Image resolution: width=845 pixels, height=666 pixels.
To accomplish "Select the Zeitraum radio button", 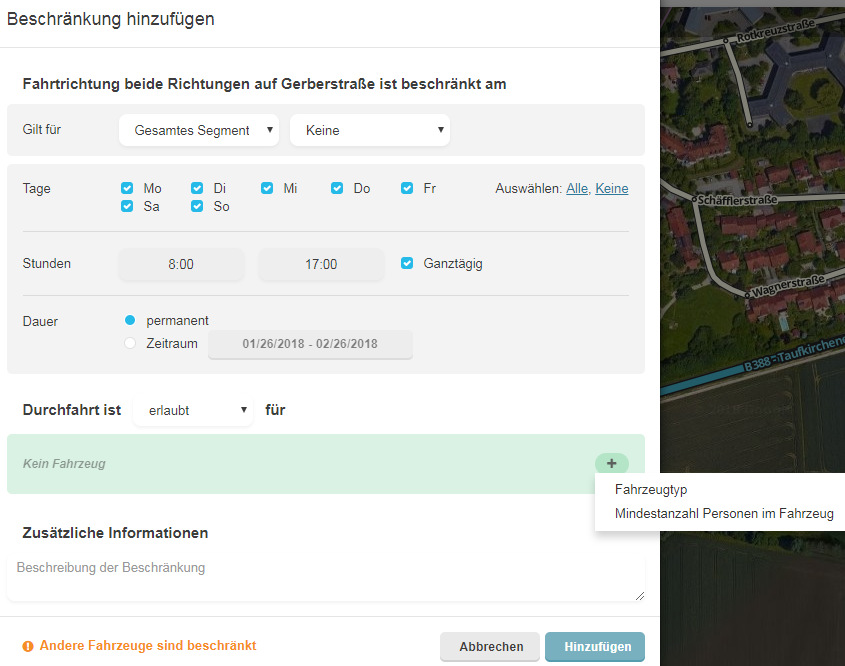I will coord(130,343).
